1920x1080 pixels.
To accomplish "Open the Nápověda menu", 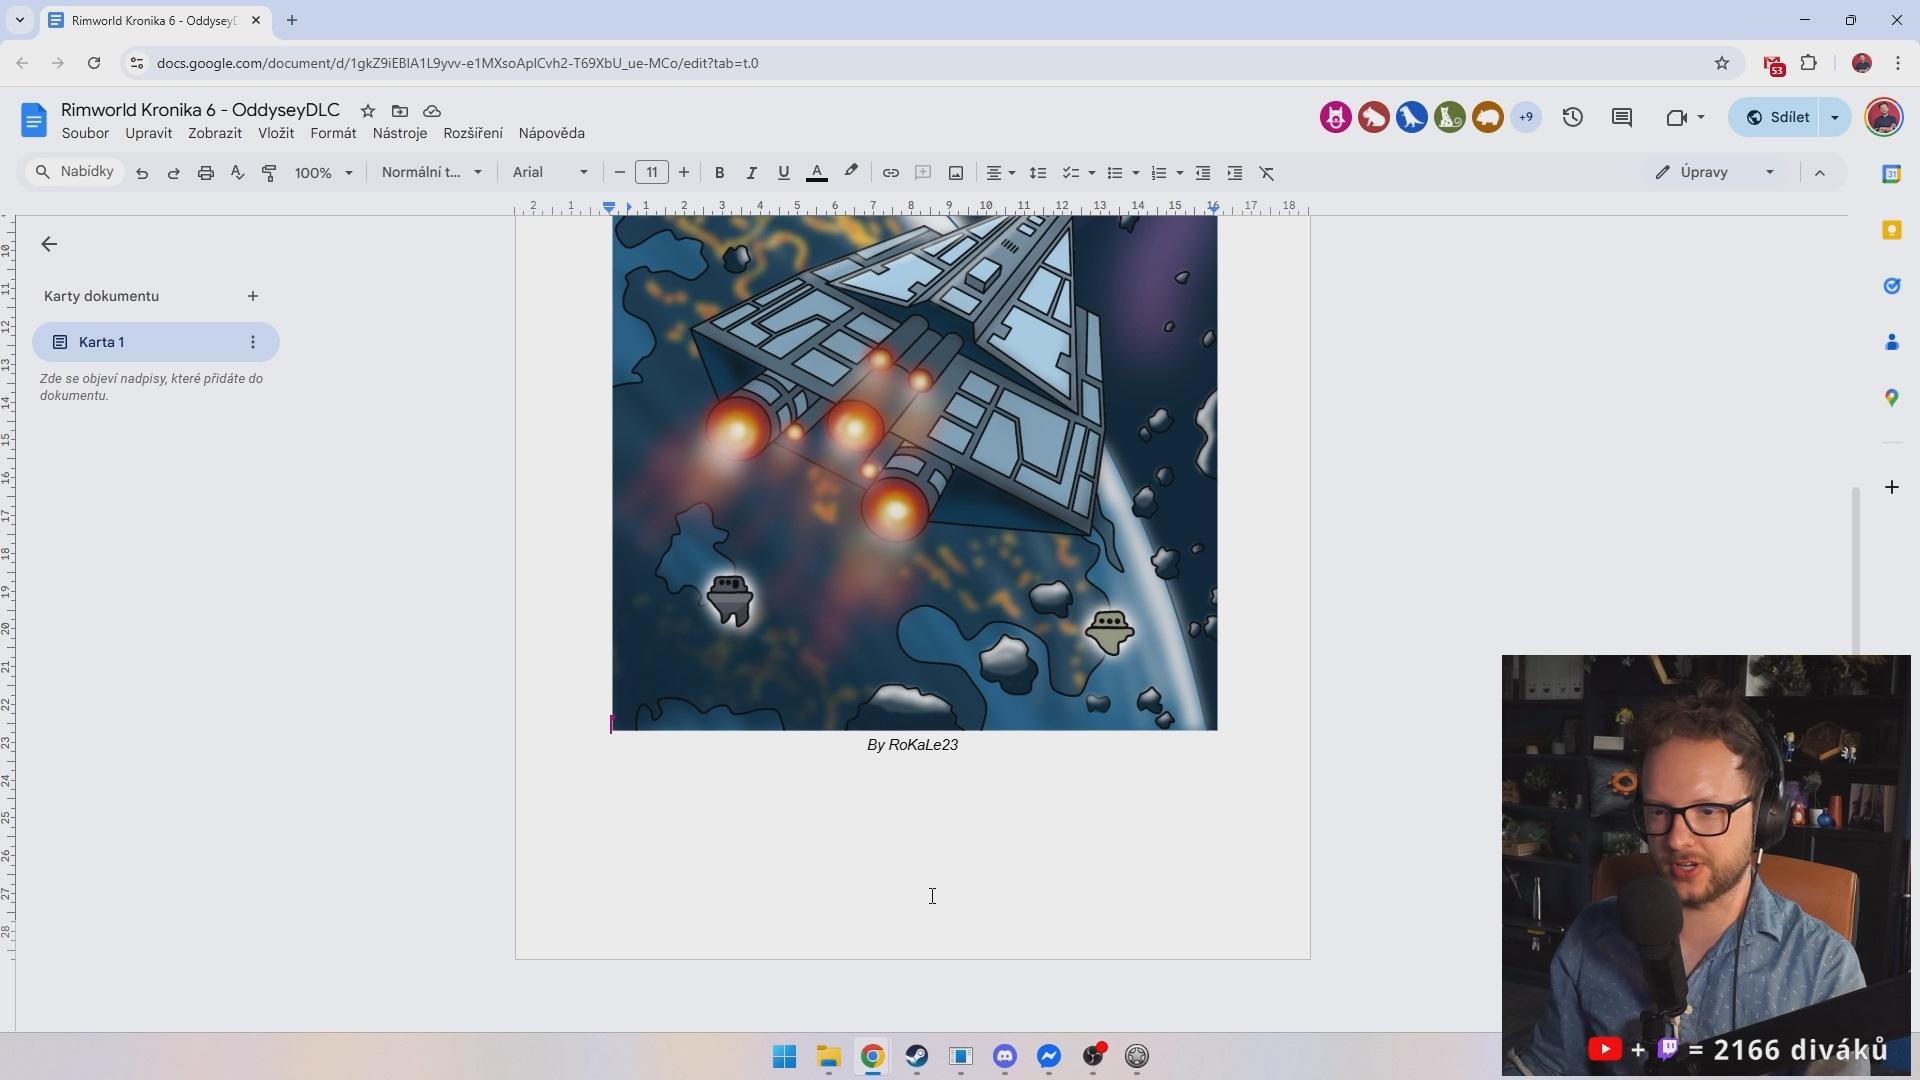I will (x=552, y=133).
